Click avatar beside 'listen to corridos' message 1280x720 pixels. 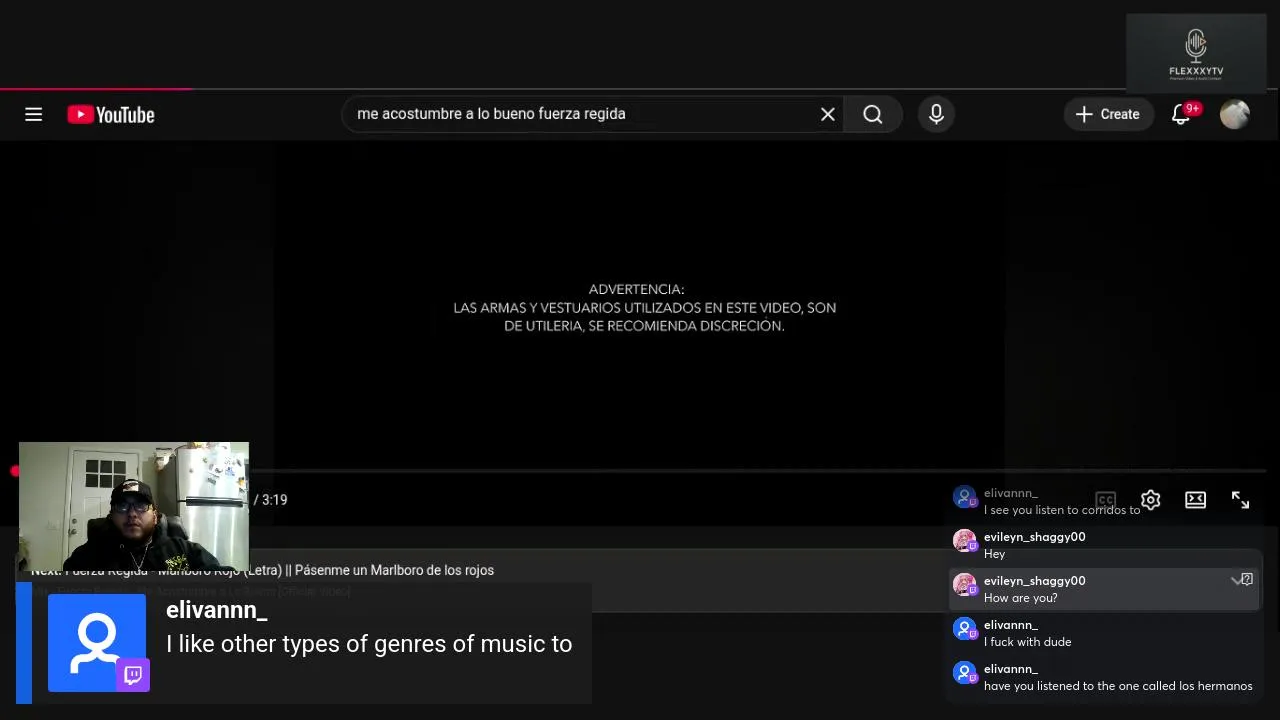point(964,497)
